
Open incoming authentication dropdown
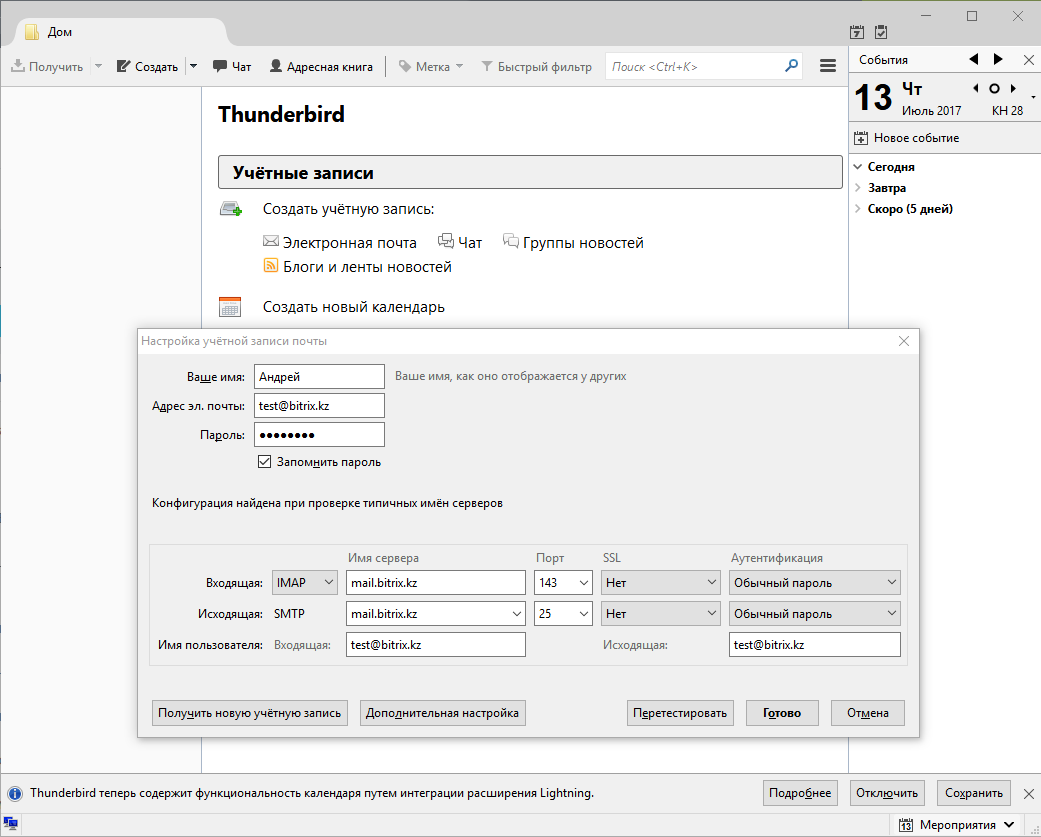click(815, 582)
